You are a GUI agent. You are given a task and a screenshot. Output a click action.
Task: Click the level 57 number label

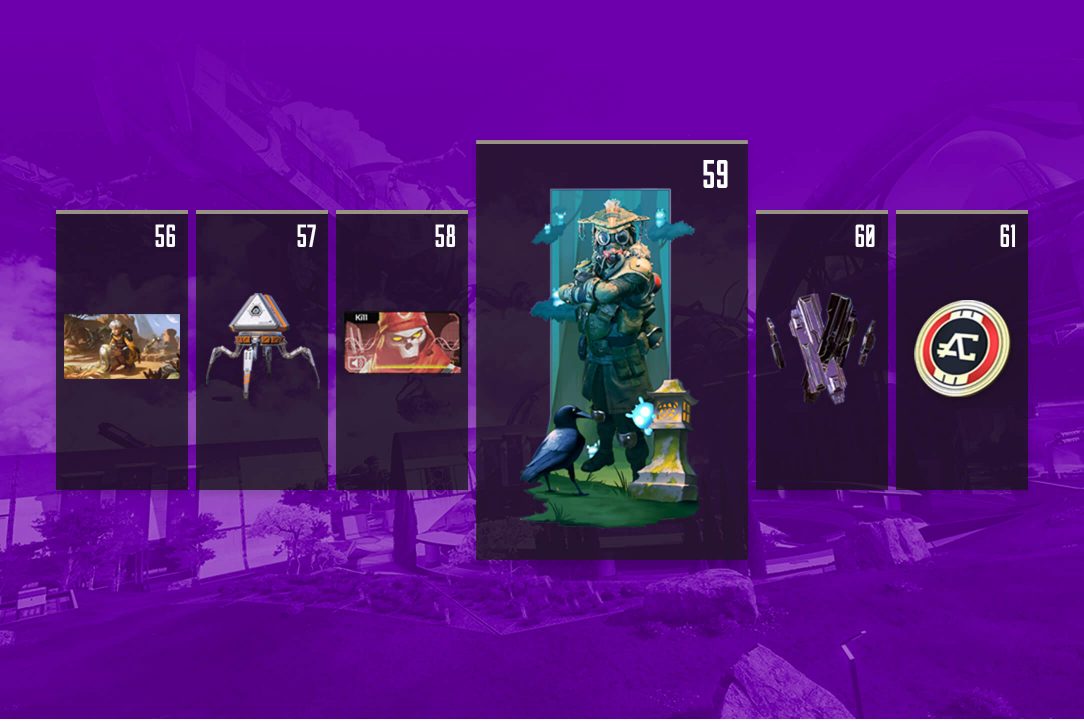(x=306, y=236)
